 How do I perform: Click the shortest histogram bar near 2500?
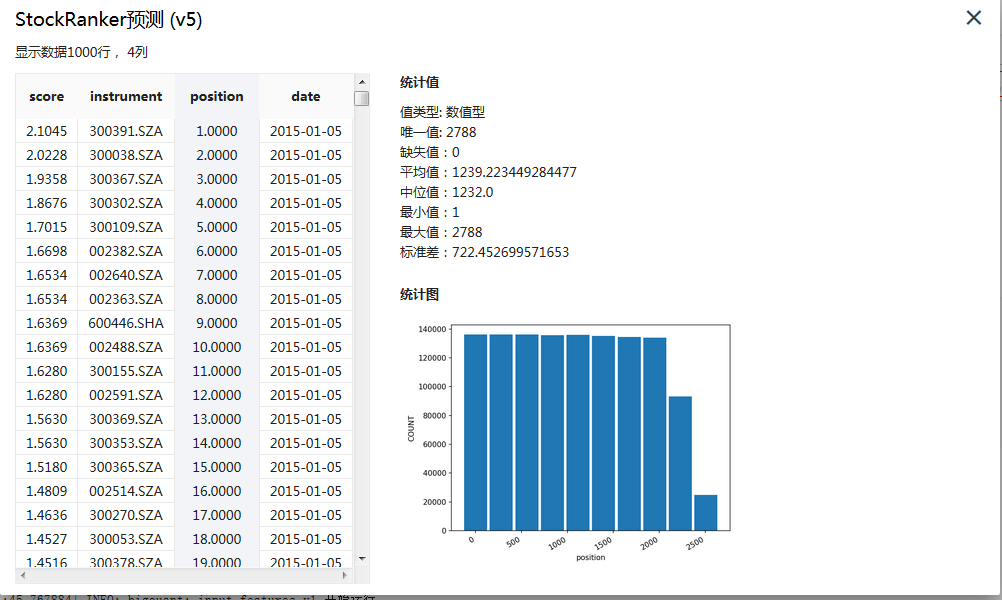click(x=705, y=512)
